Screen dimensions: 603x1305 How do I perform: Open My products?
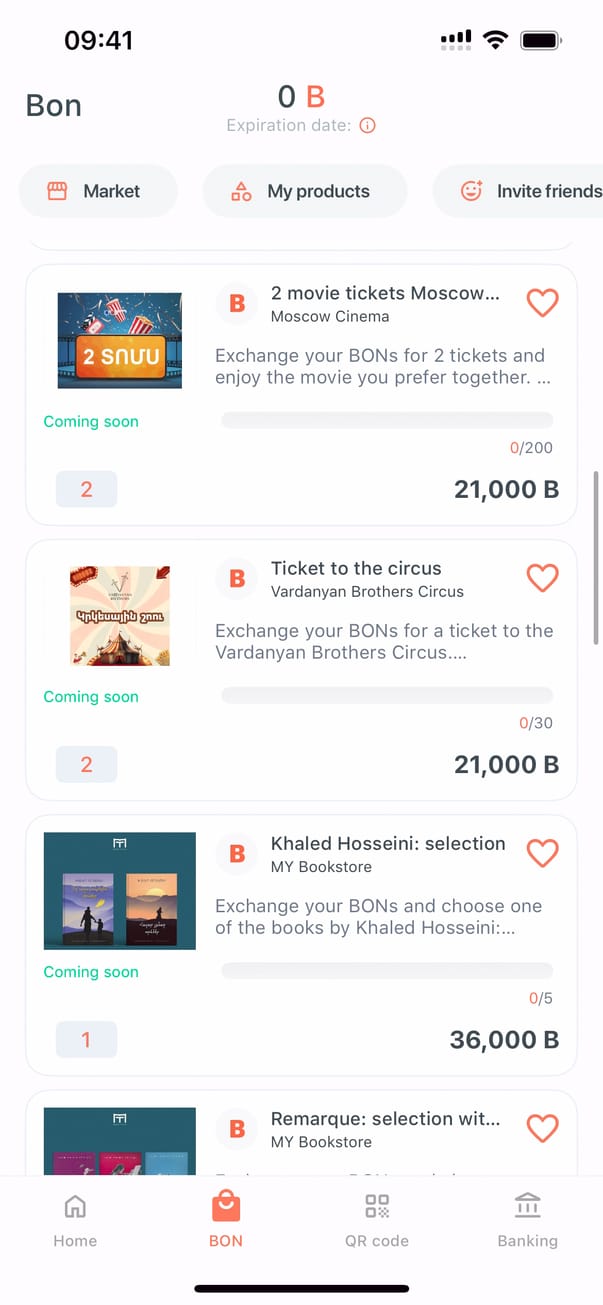[304, 191]
